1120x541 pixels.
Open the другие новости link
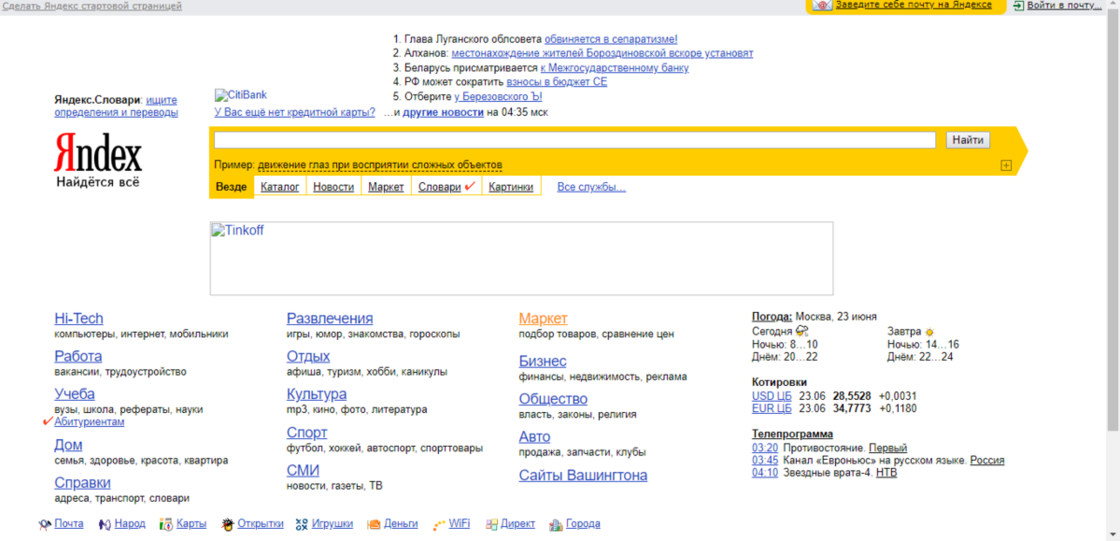[443, 112]
